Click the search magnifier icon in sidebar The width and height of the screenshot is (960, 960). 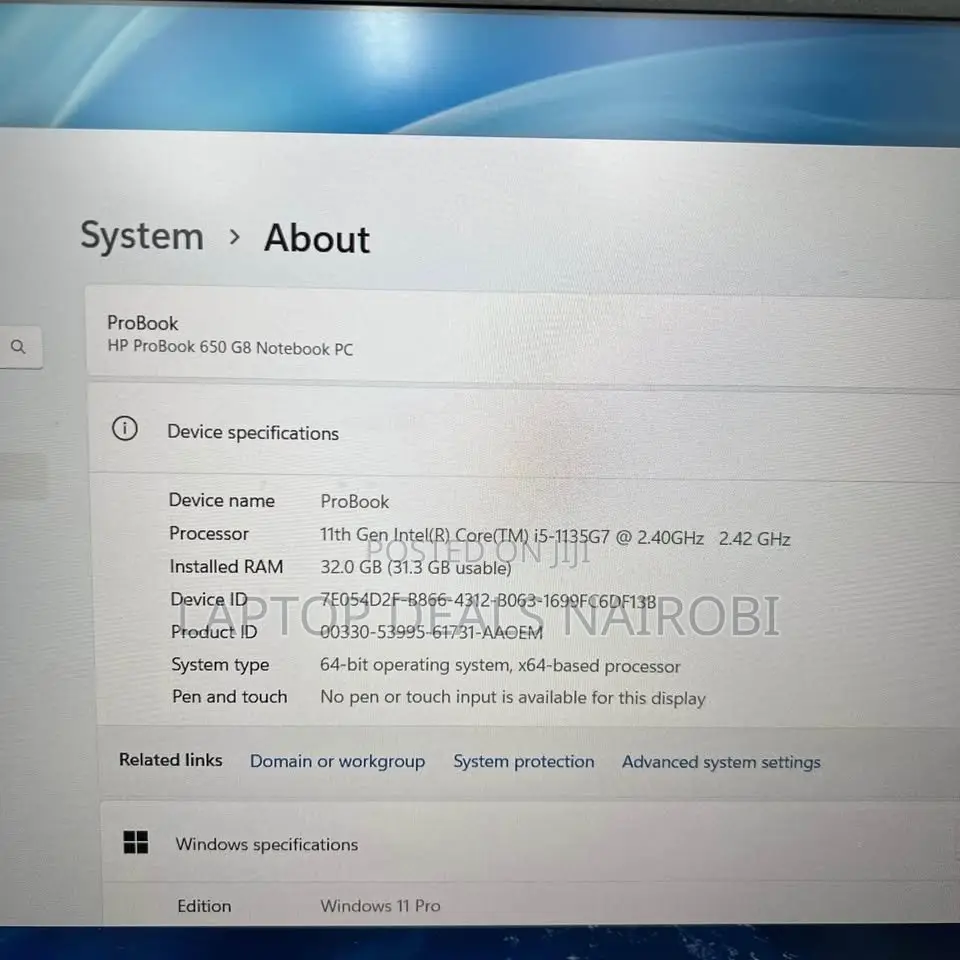[18, 347]
